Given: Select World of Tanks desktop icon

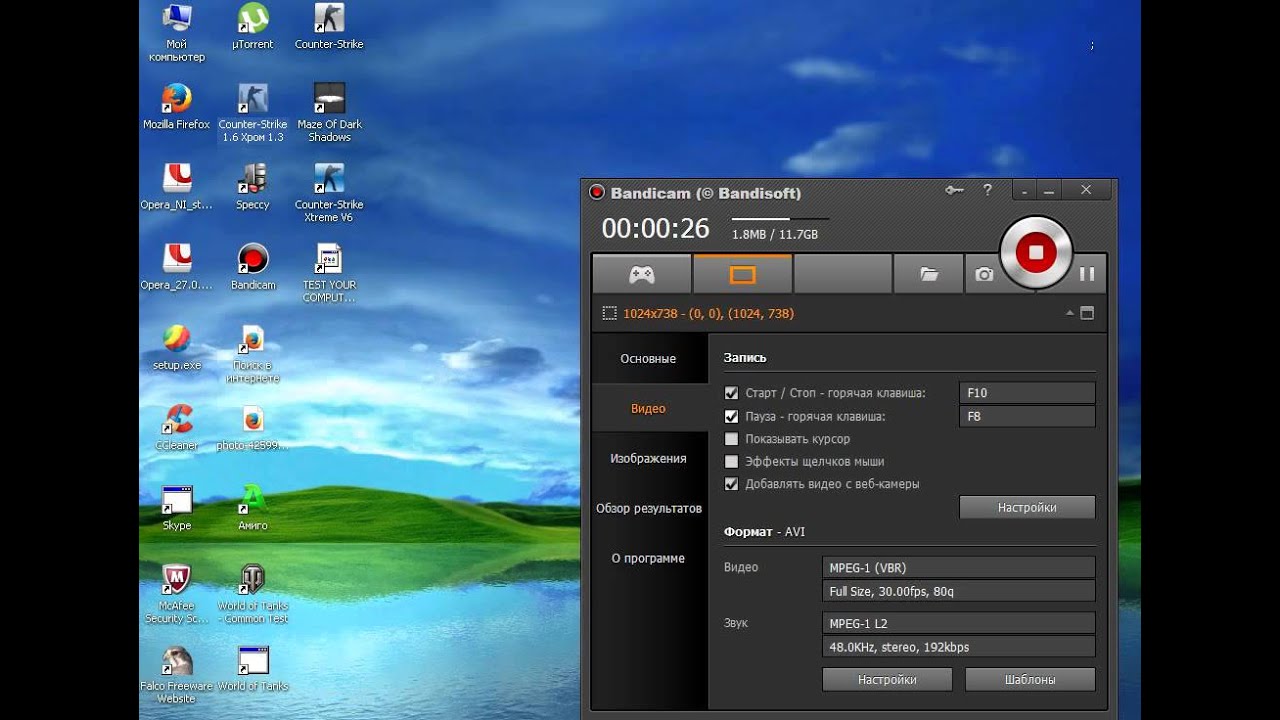Looking at the screenshot, I should (x=253, y=667).
